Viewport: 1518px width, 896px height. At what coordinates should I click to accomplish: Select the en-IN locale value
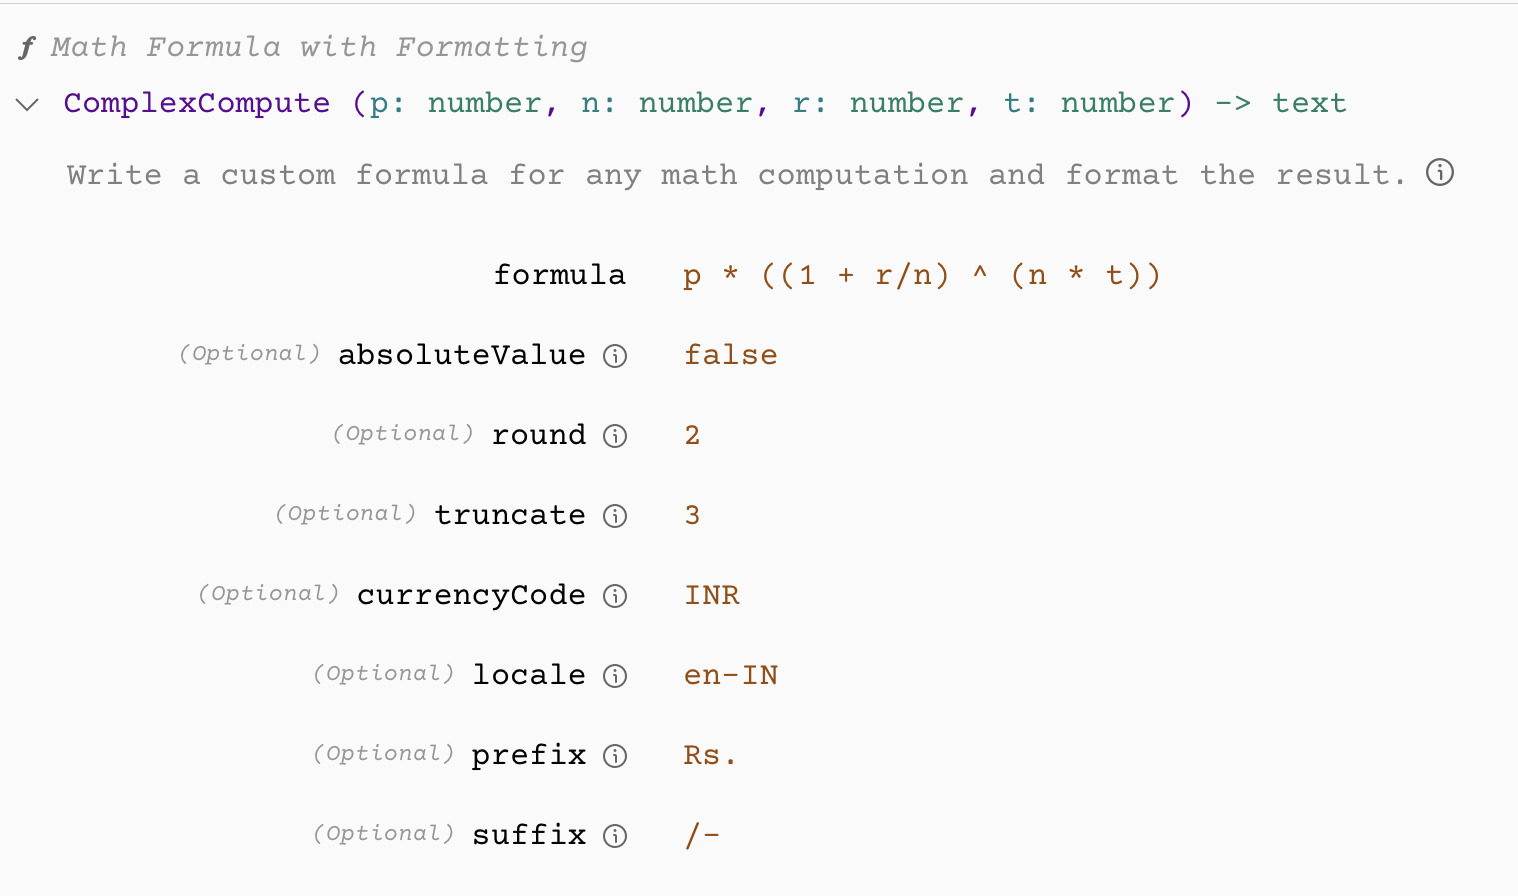(731, 675)
